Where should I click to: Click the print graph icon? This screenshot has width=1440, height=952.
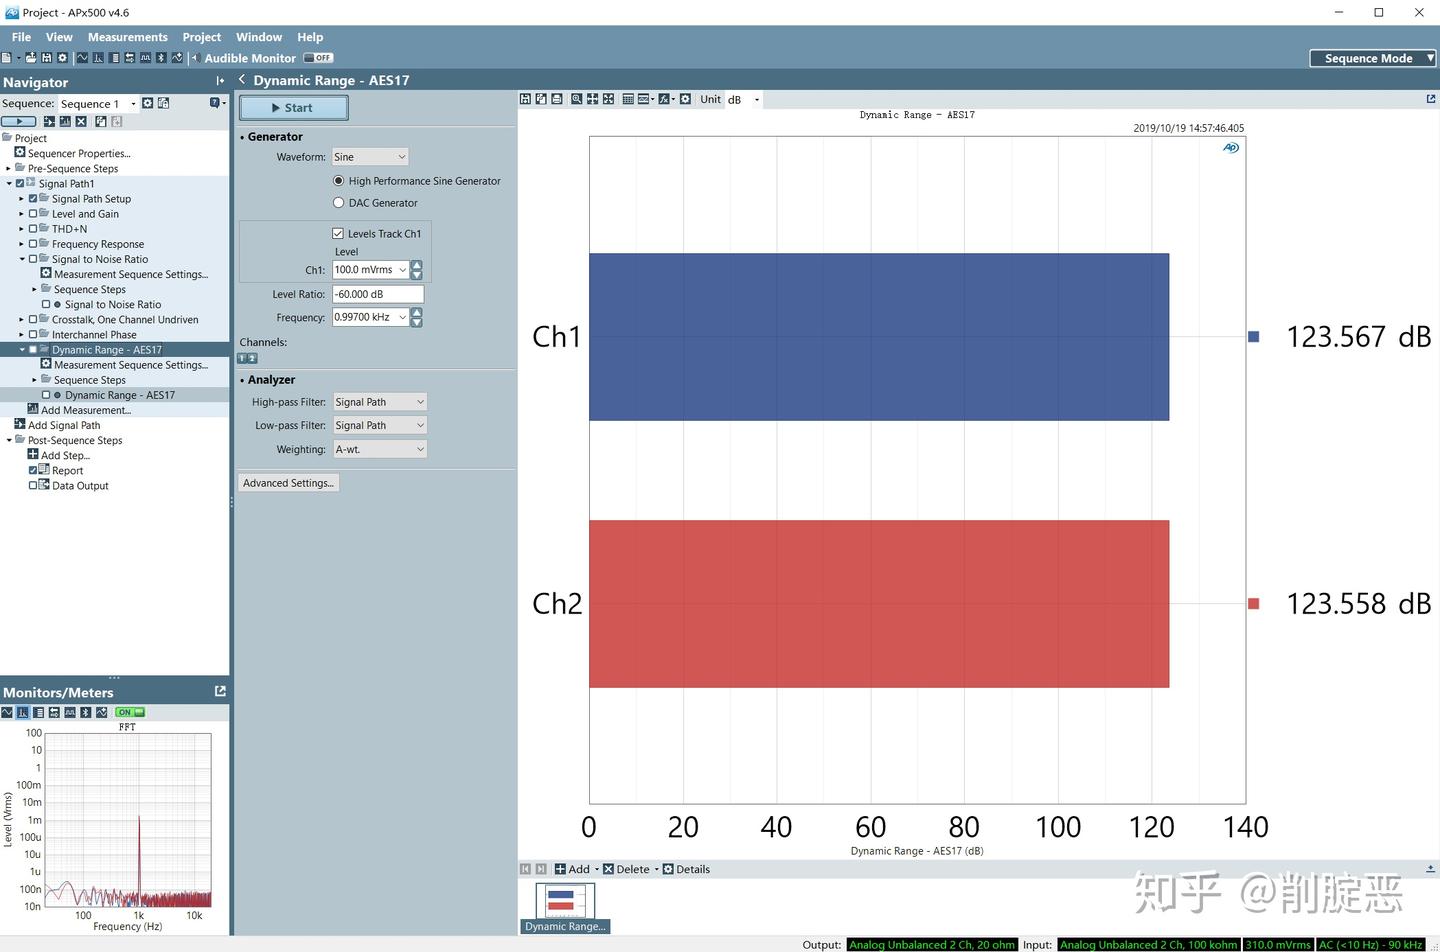(x=557, y=99)
